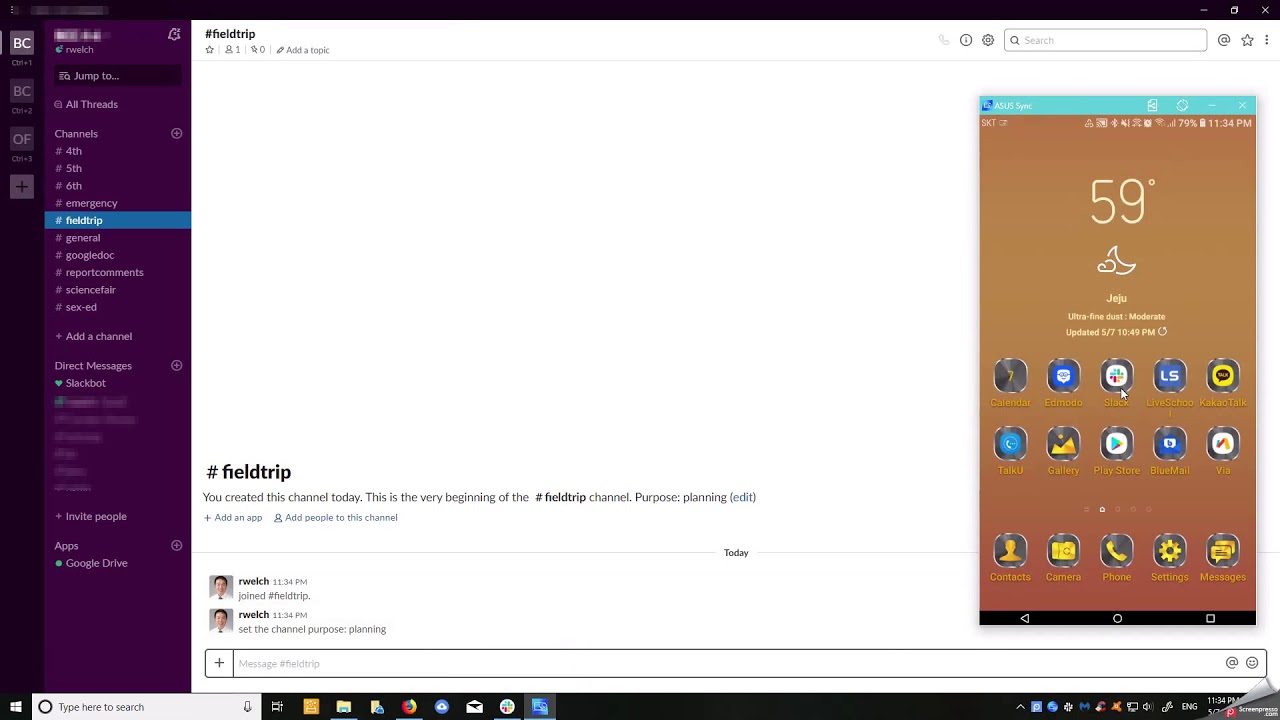Screen dimensions: 1280x720
Task: Click Add people to this channel
Action: click(335, 518)
